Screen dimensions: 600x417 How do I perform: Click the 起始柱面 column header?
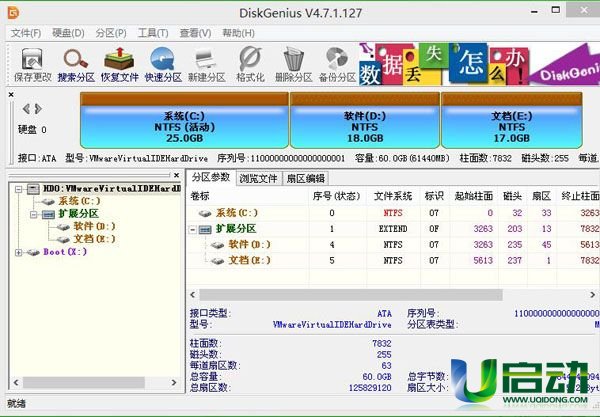click(474, 196)
